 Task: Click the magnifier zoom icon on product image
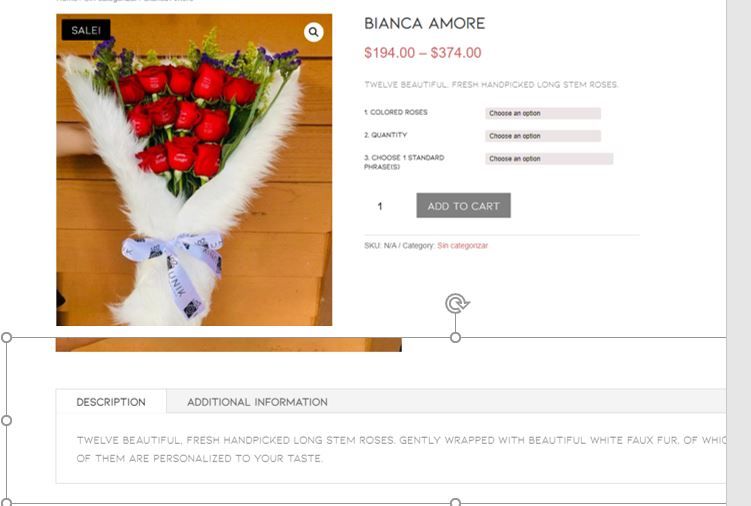[313, 32]
